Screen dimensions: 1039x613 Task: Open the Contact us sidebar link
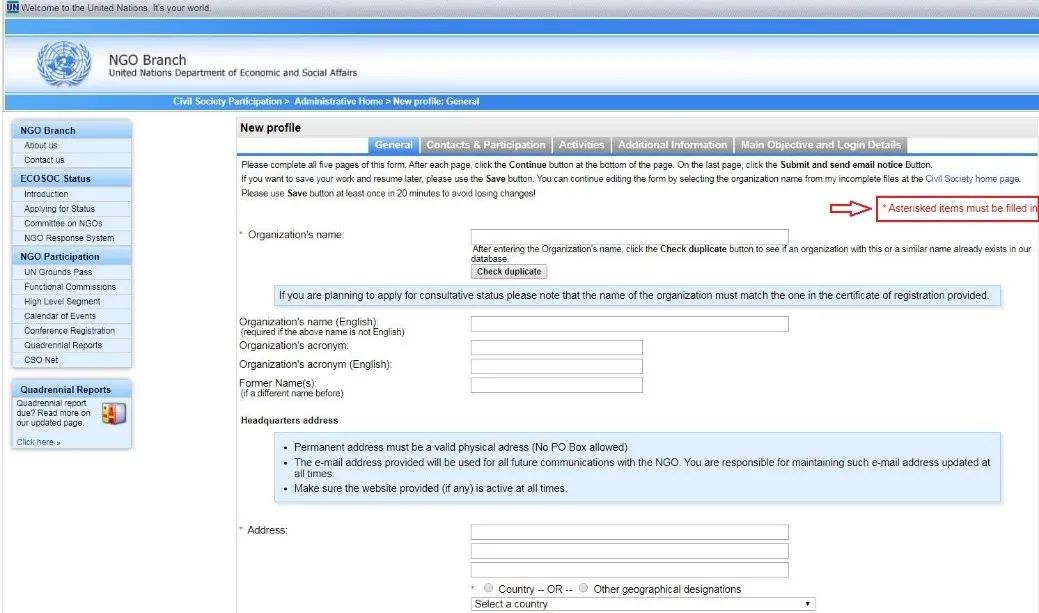click(44, 160)
